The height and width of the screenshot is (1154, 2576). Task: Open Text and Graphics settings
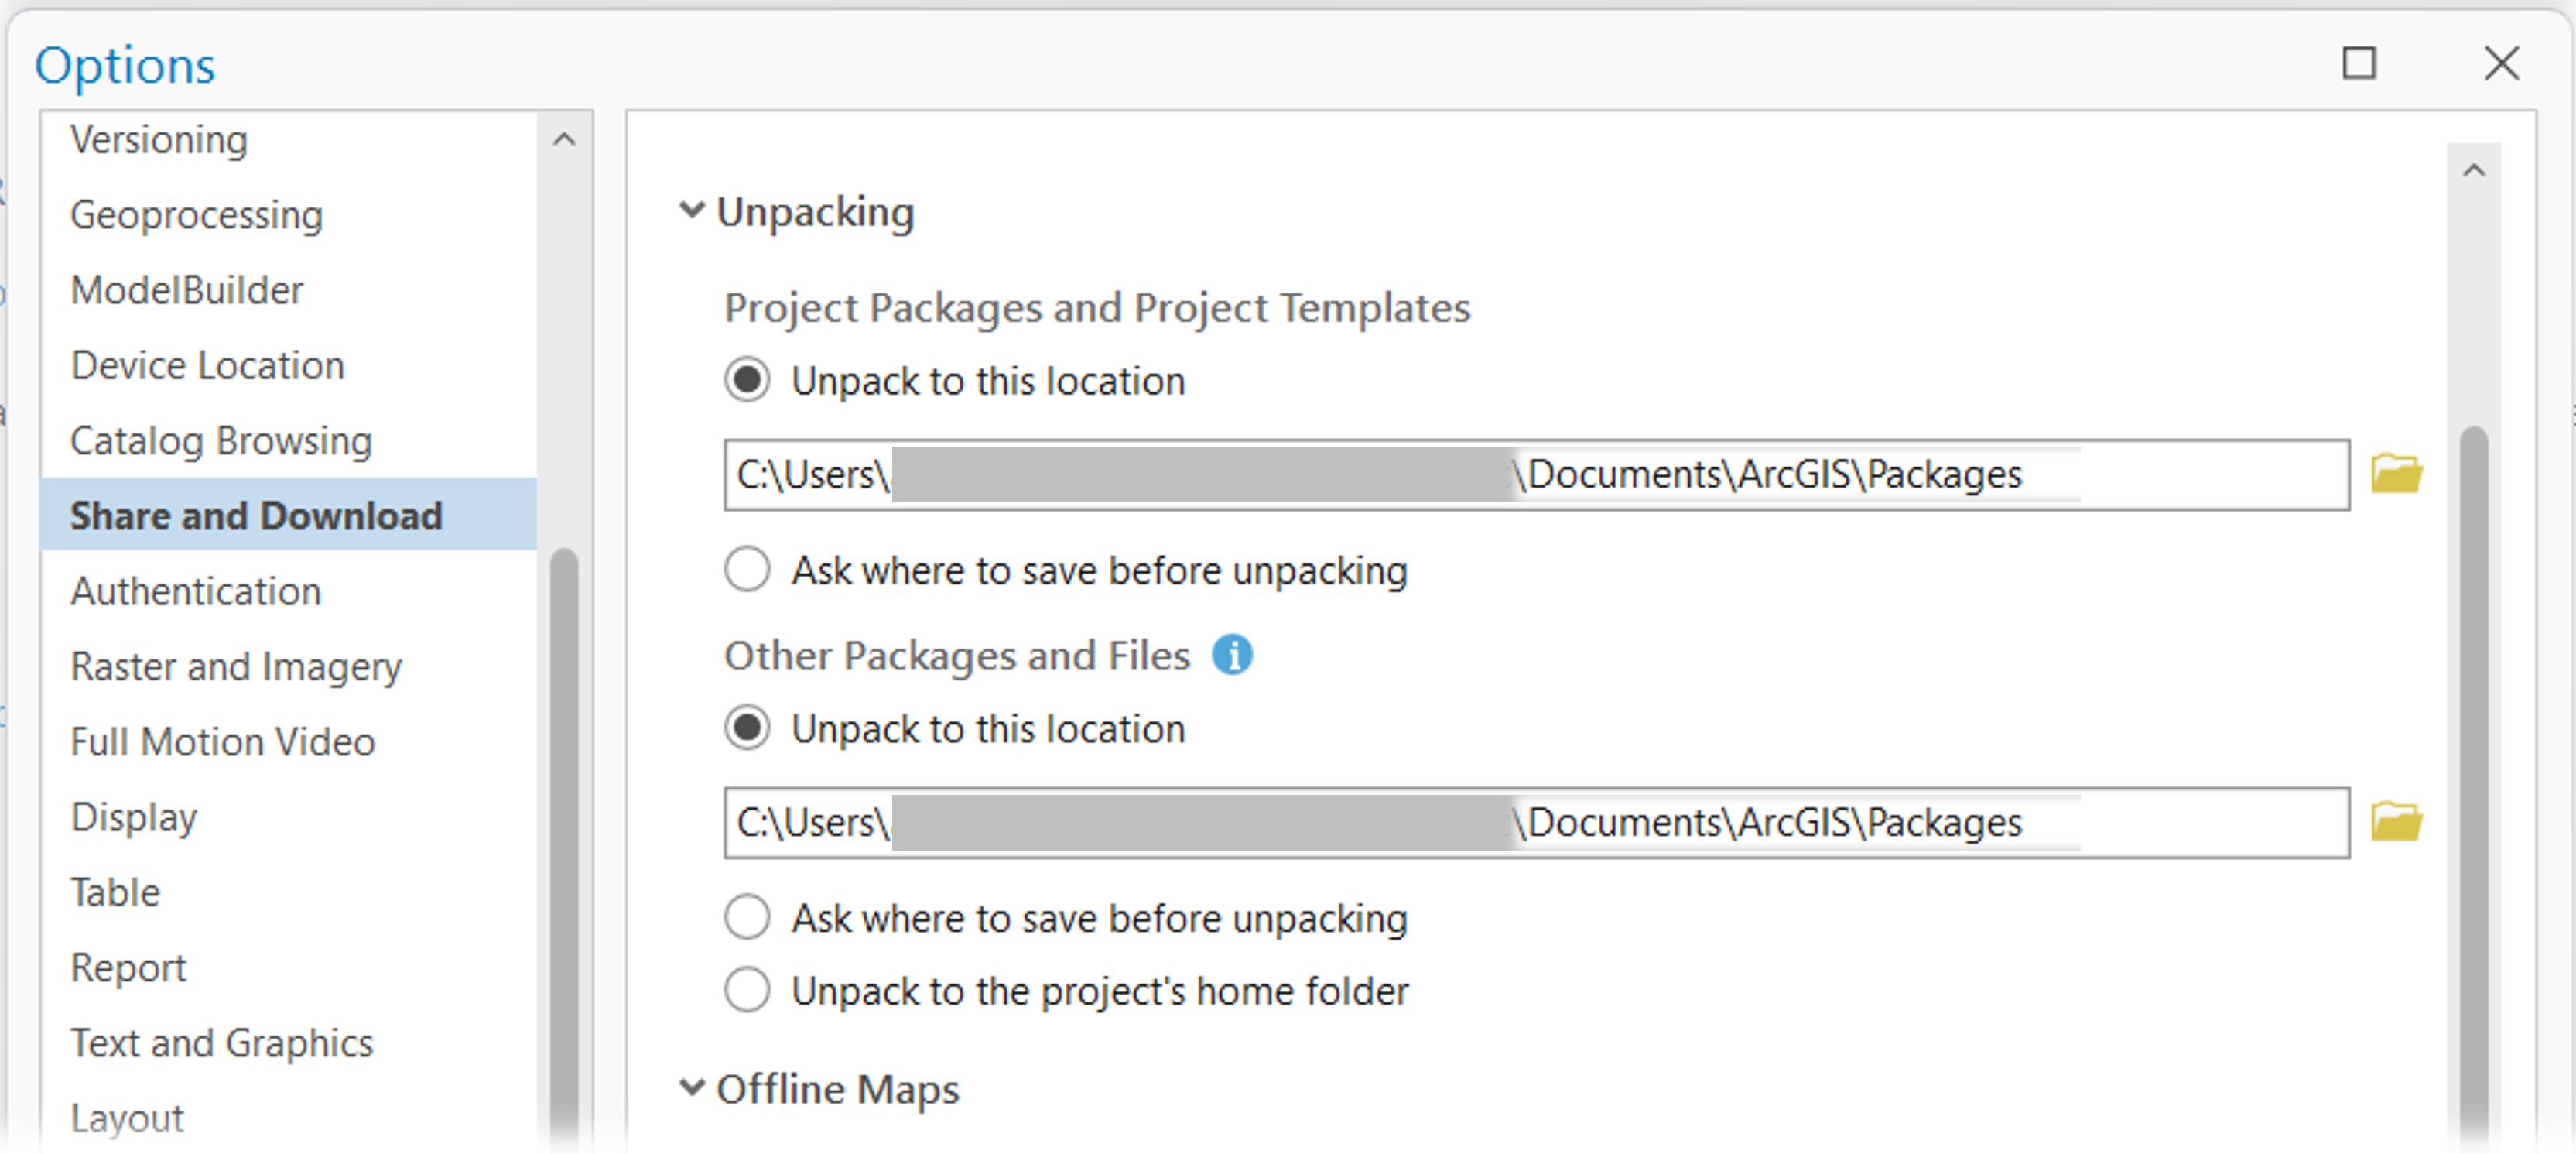(221, 1042)
